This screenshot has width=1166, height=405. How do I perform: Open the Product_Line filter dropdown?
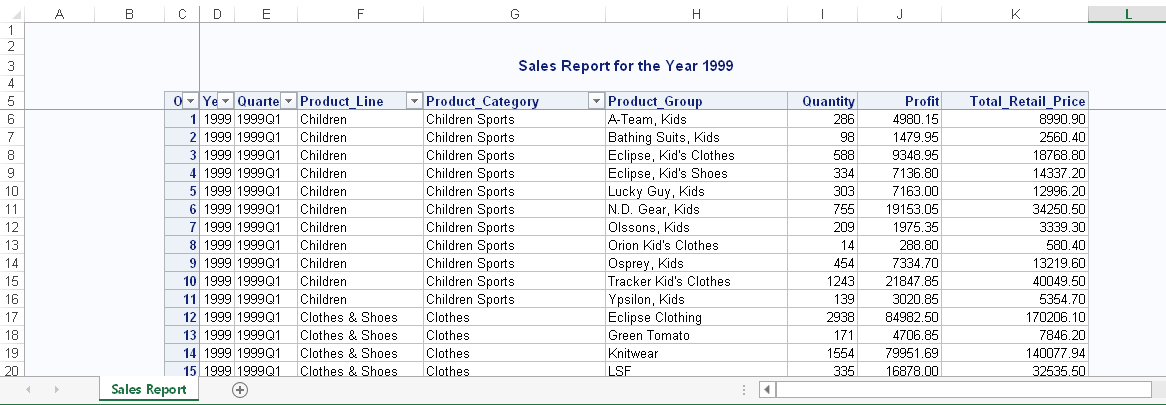pos(414,101)
